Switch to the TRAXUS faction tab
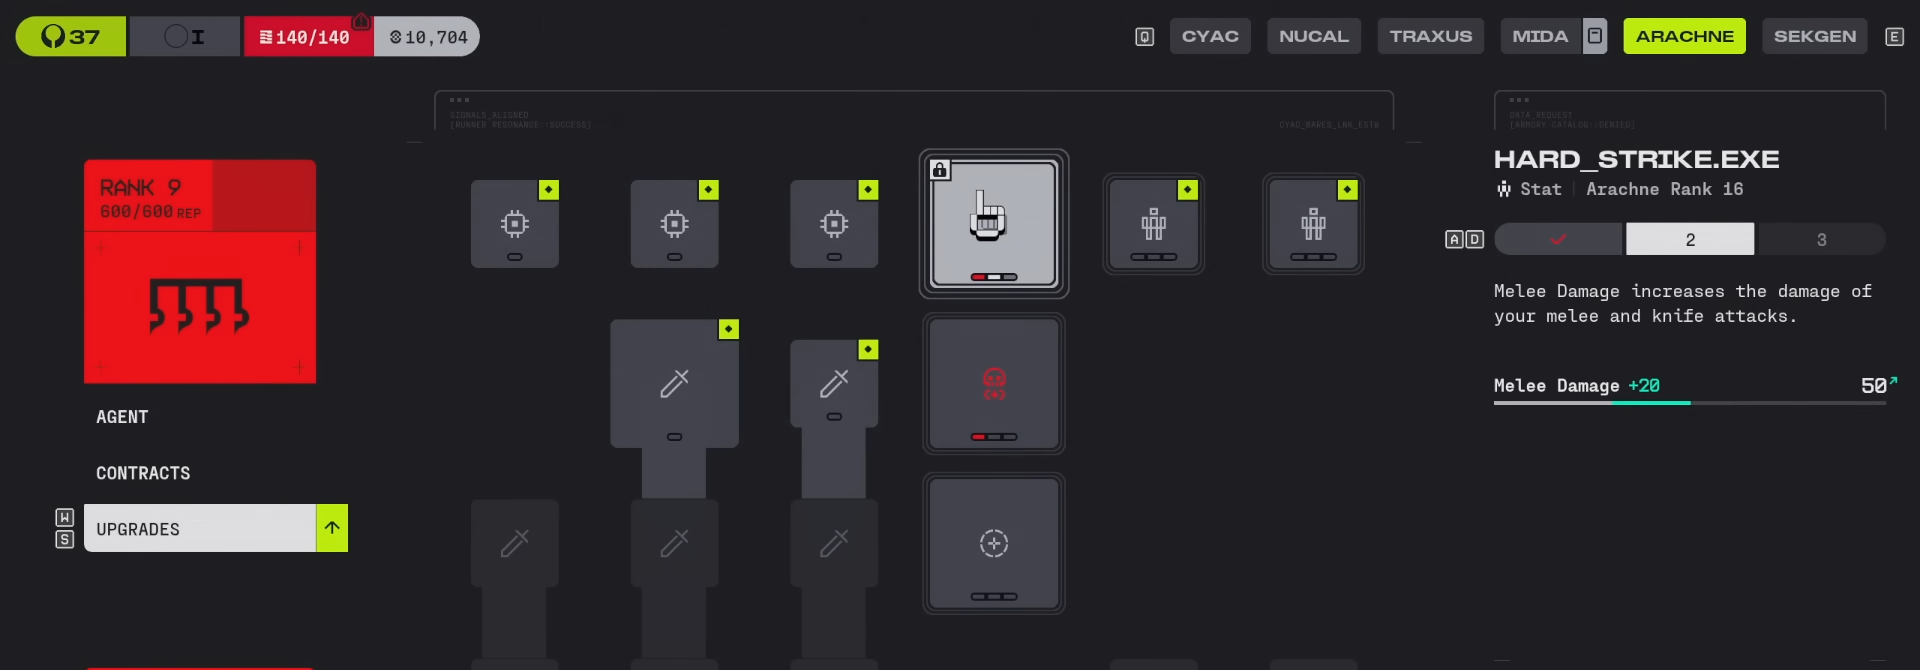 tap(1431, 36)
